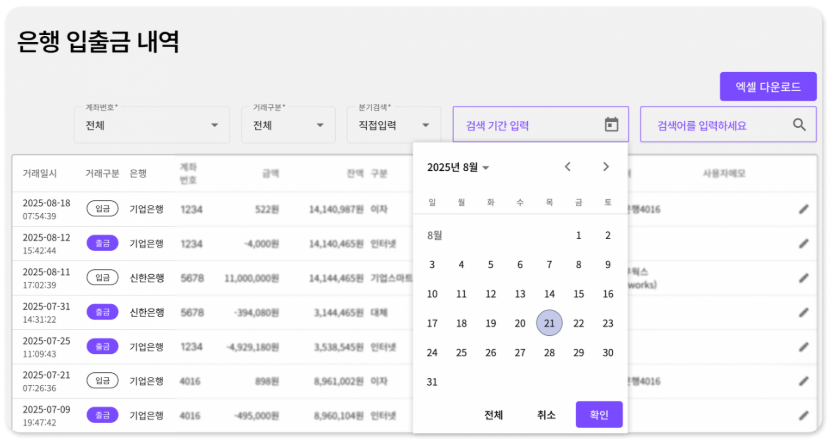The width and height of the screenshot is (837, 440).
Task: Choose day 22 in calendar
Action: [579, 323]
